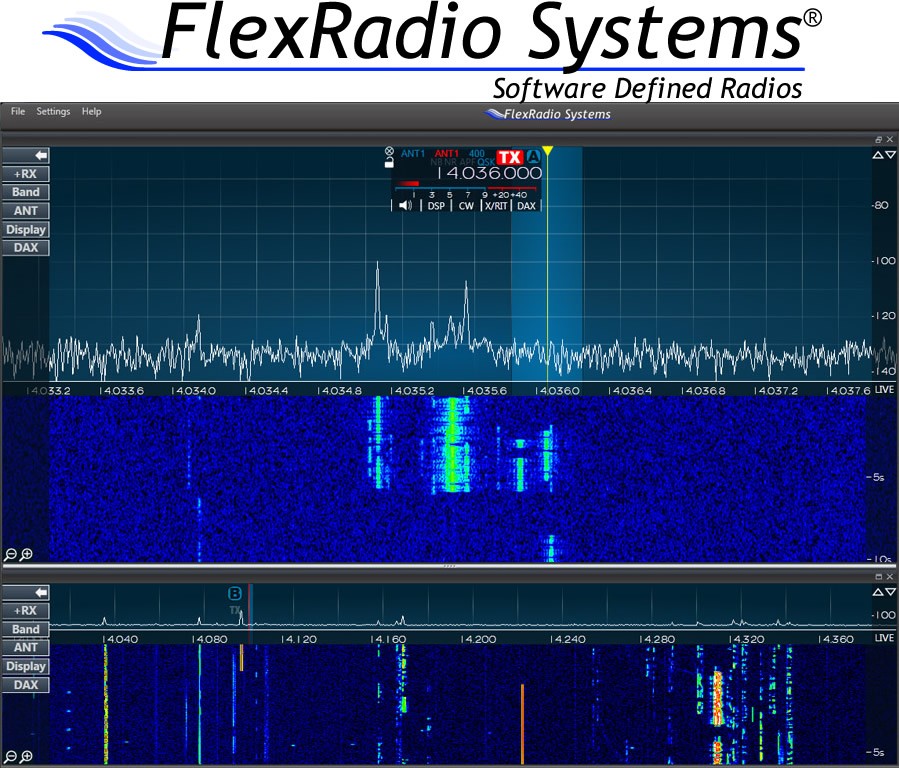Zoom out the upper panadapter bandwidth

(x=10, y=555)
